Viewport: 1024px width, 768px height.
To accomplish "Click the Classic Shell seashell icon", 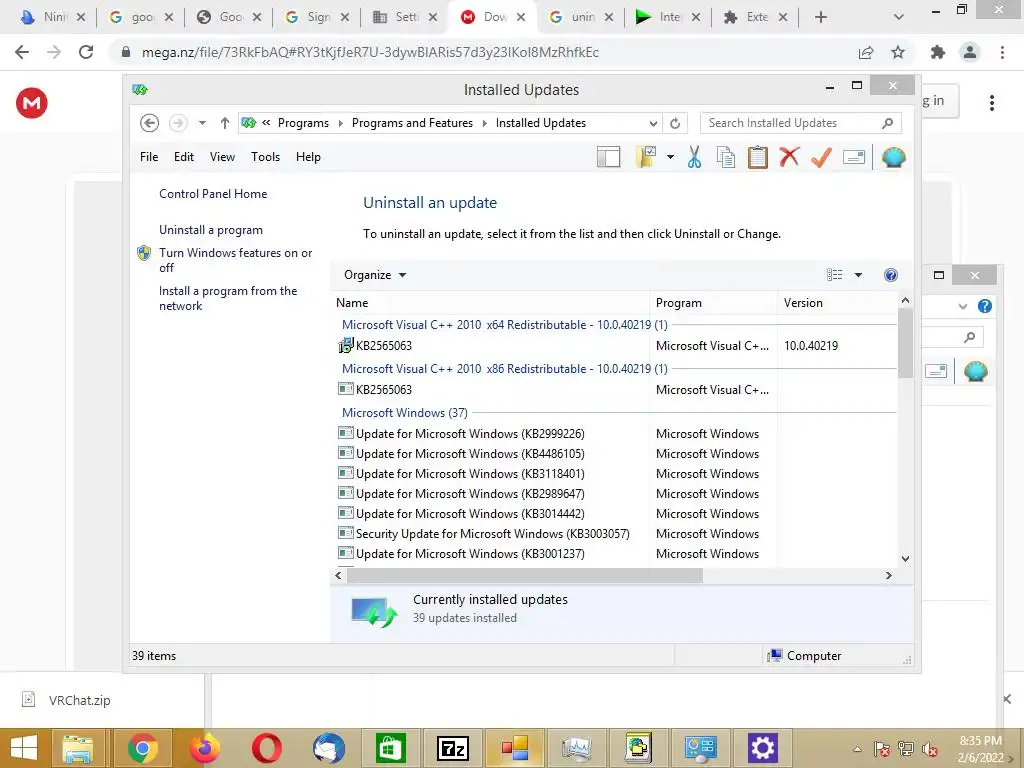I will pyautogui.click(x=893, y=157).
